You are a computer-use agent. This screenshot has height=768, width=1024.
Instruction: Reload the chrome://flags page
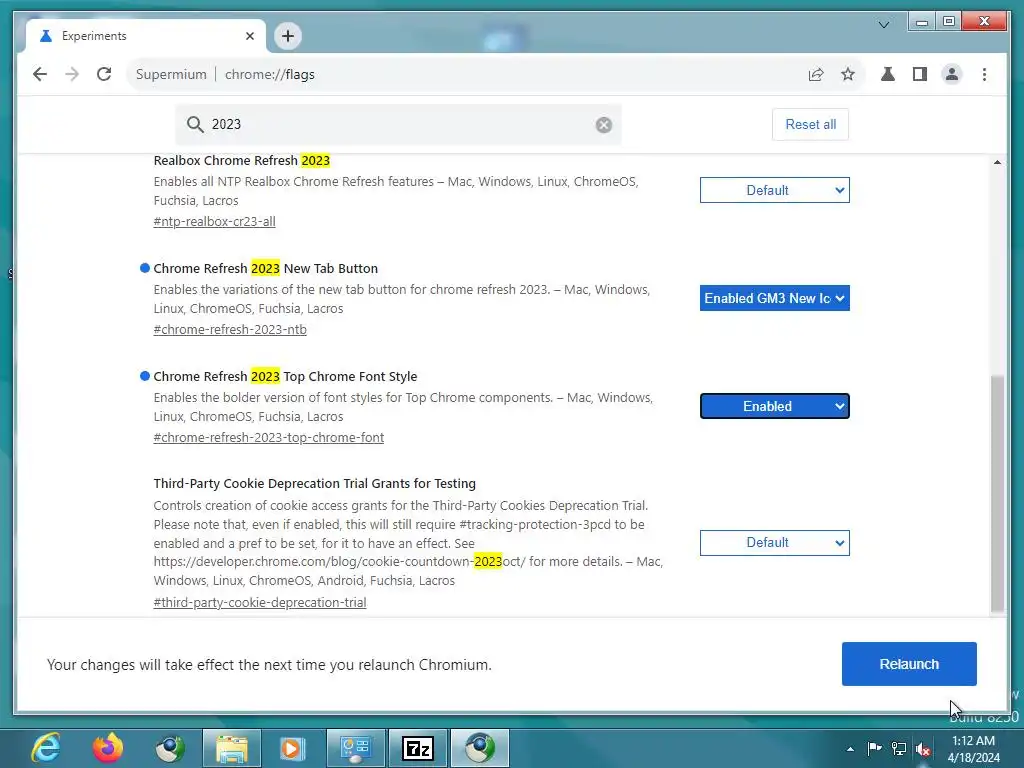[x=104, y=74]
